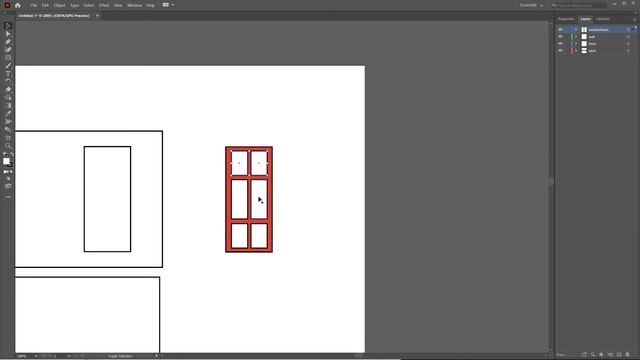Screen dimensions: 640x360
Task: Click the windowframe layer thumbnail
Action: tap(584, 30)
